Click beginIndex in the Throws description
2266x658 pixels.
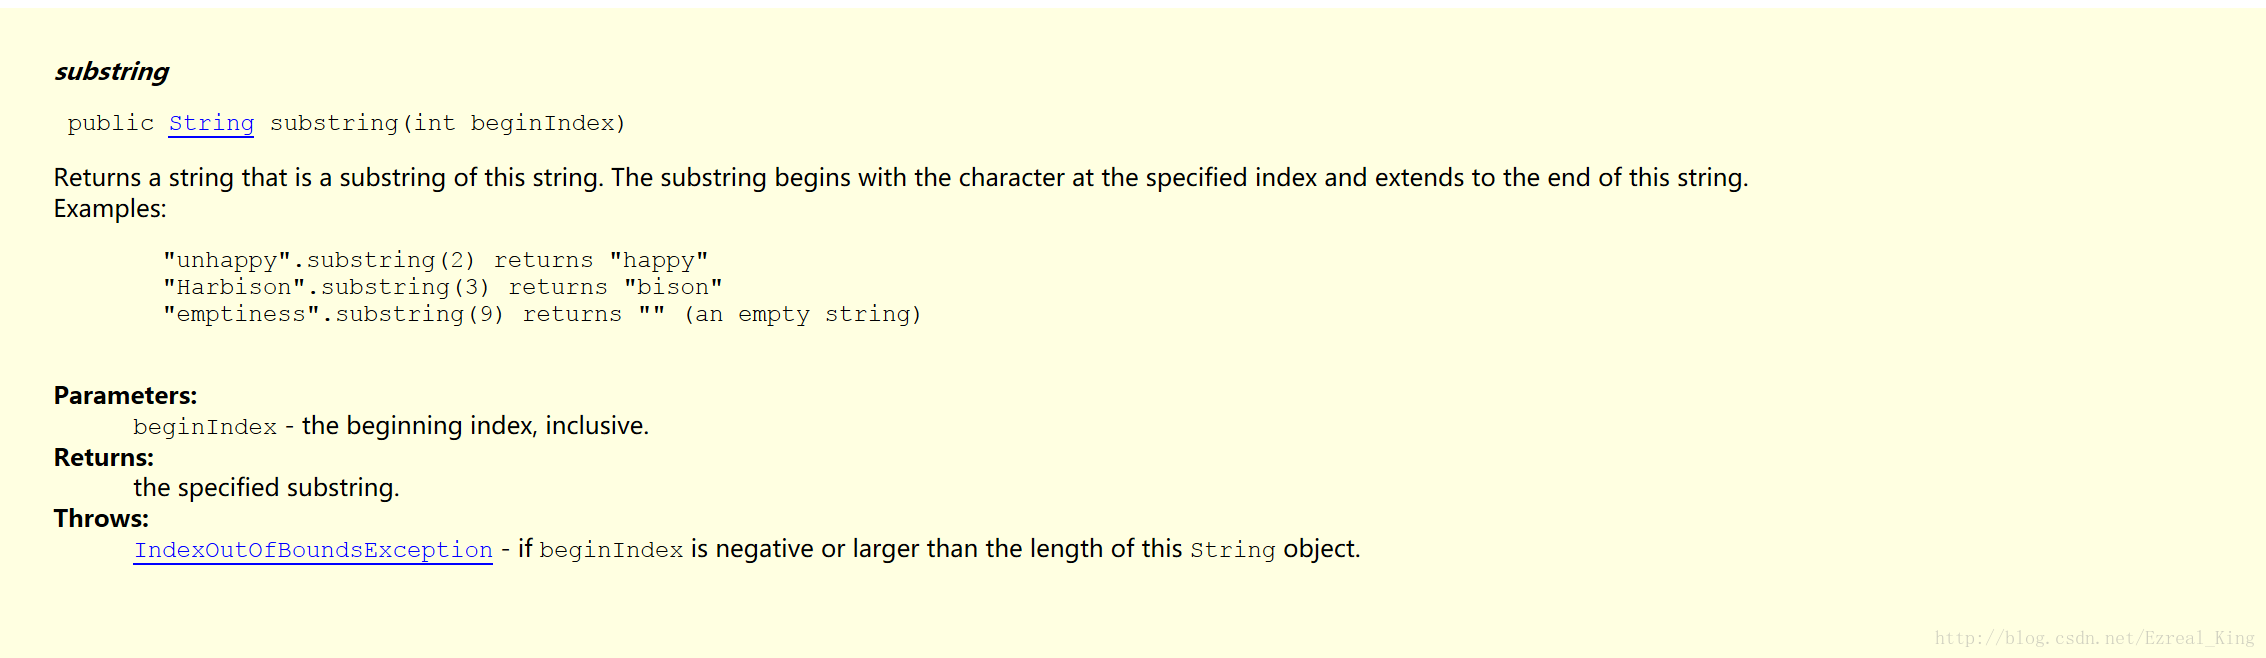click(611, 550)
